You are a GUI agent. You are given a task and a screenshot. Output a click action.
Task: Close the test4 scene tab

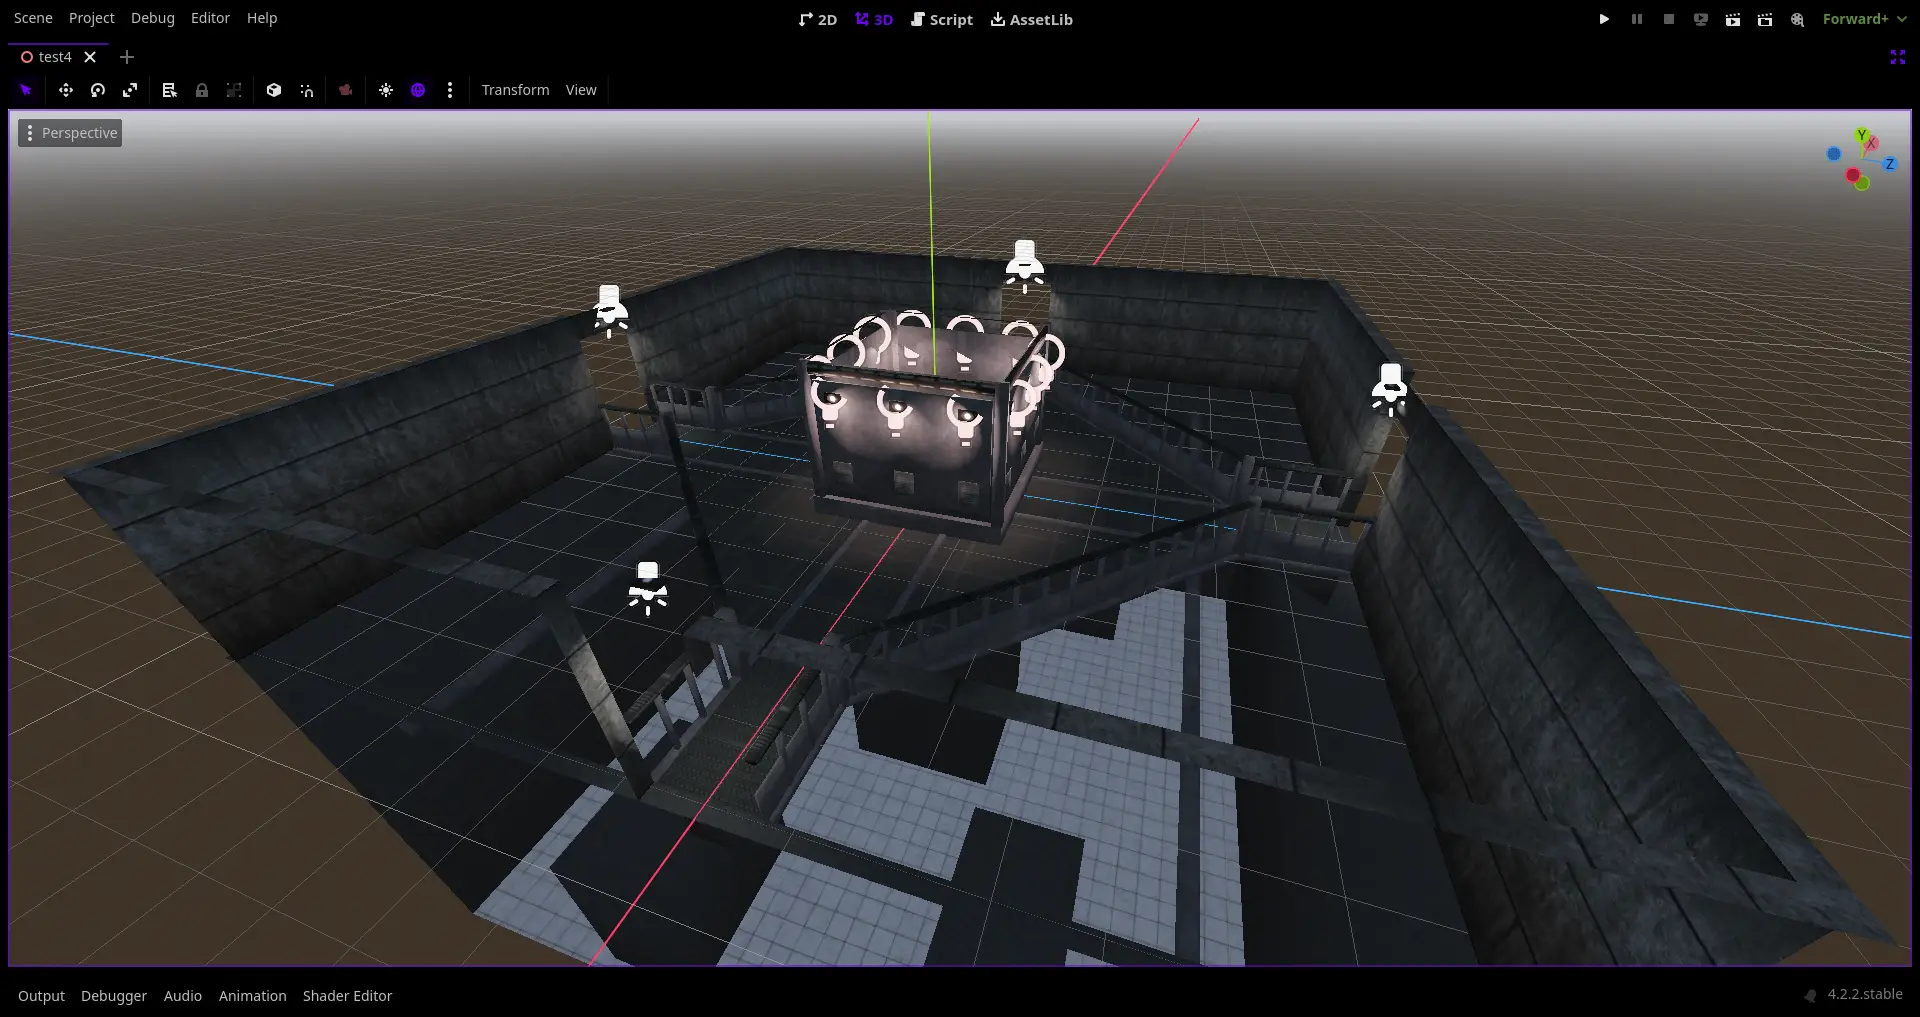(x=90, y=57)
